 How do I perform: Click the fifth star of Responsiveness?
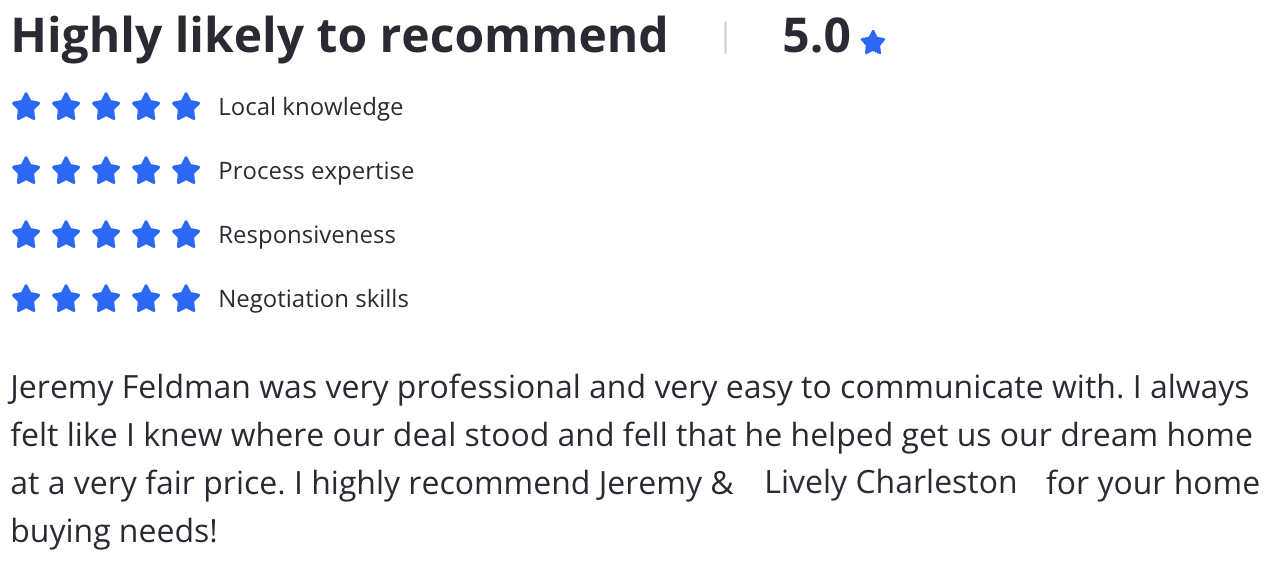pos(186,235)
